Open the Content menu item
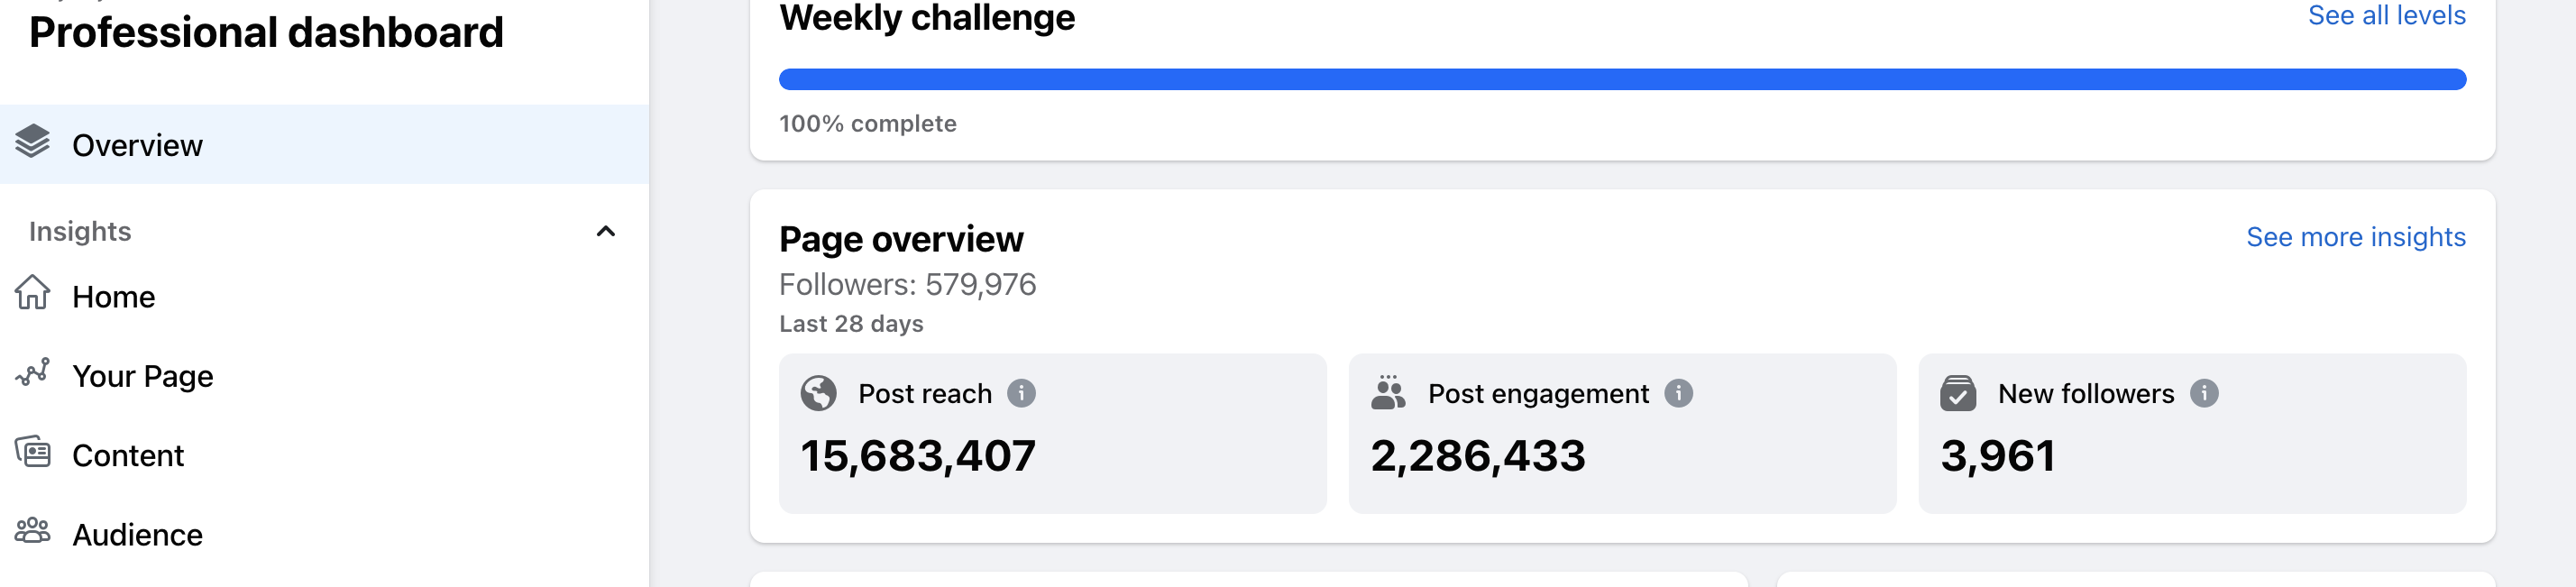The width and height of the screenshot is (2576, 587). (128, 456)
